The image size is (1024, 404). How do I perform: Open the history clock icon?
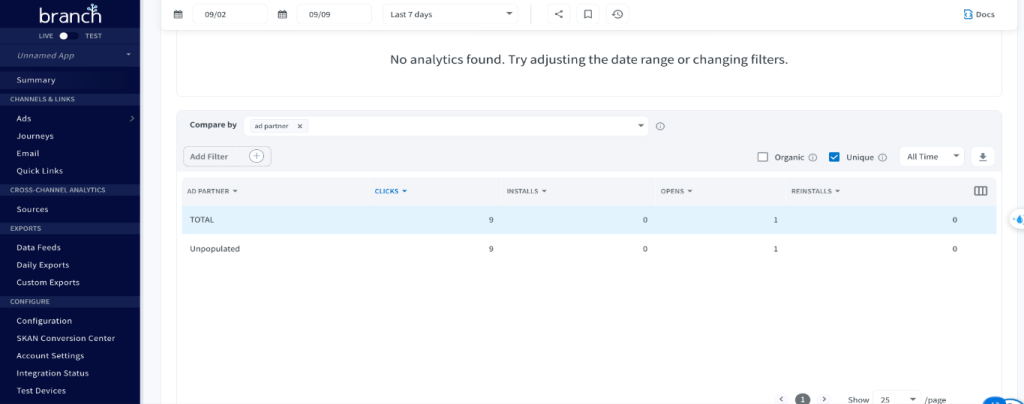tap(617, 14)
